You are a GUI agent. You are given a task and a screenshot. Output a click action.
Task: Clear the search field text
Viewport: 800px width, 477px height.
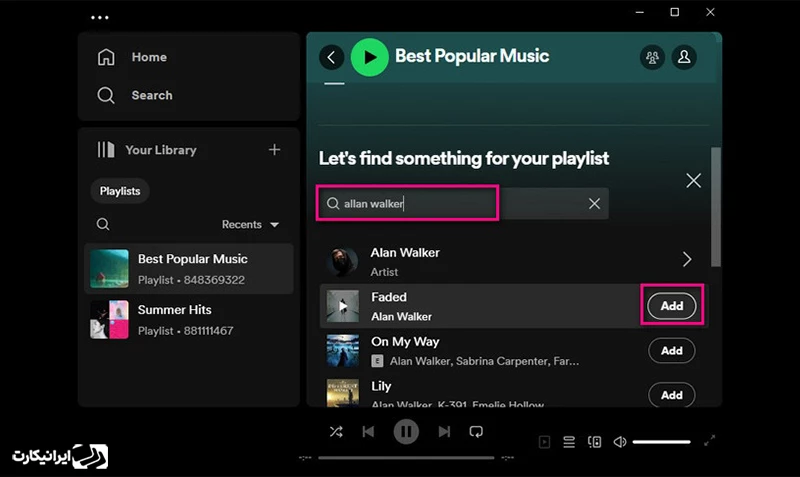(594, 204)
